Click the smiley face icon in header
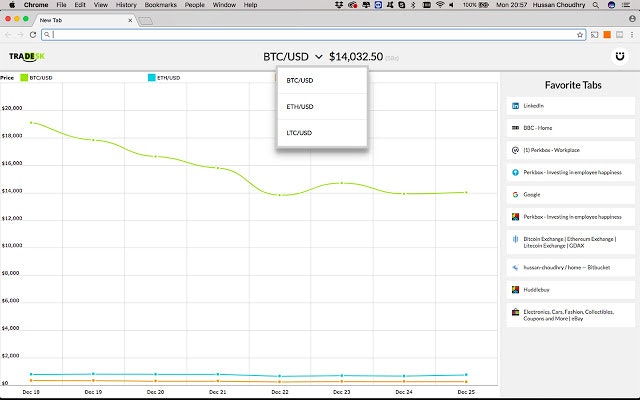640x400 pixels. (620, 56)
